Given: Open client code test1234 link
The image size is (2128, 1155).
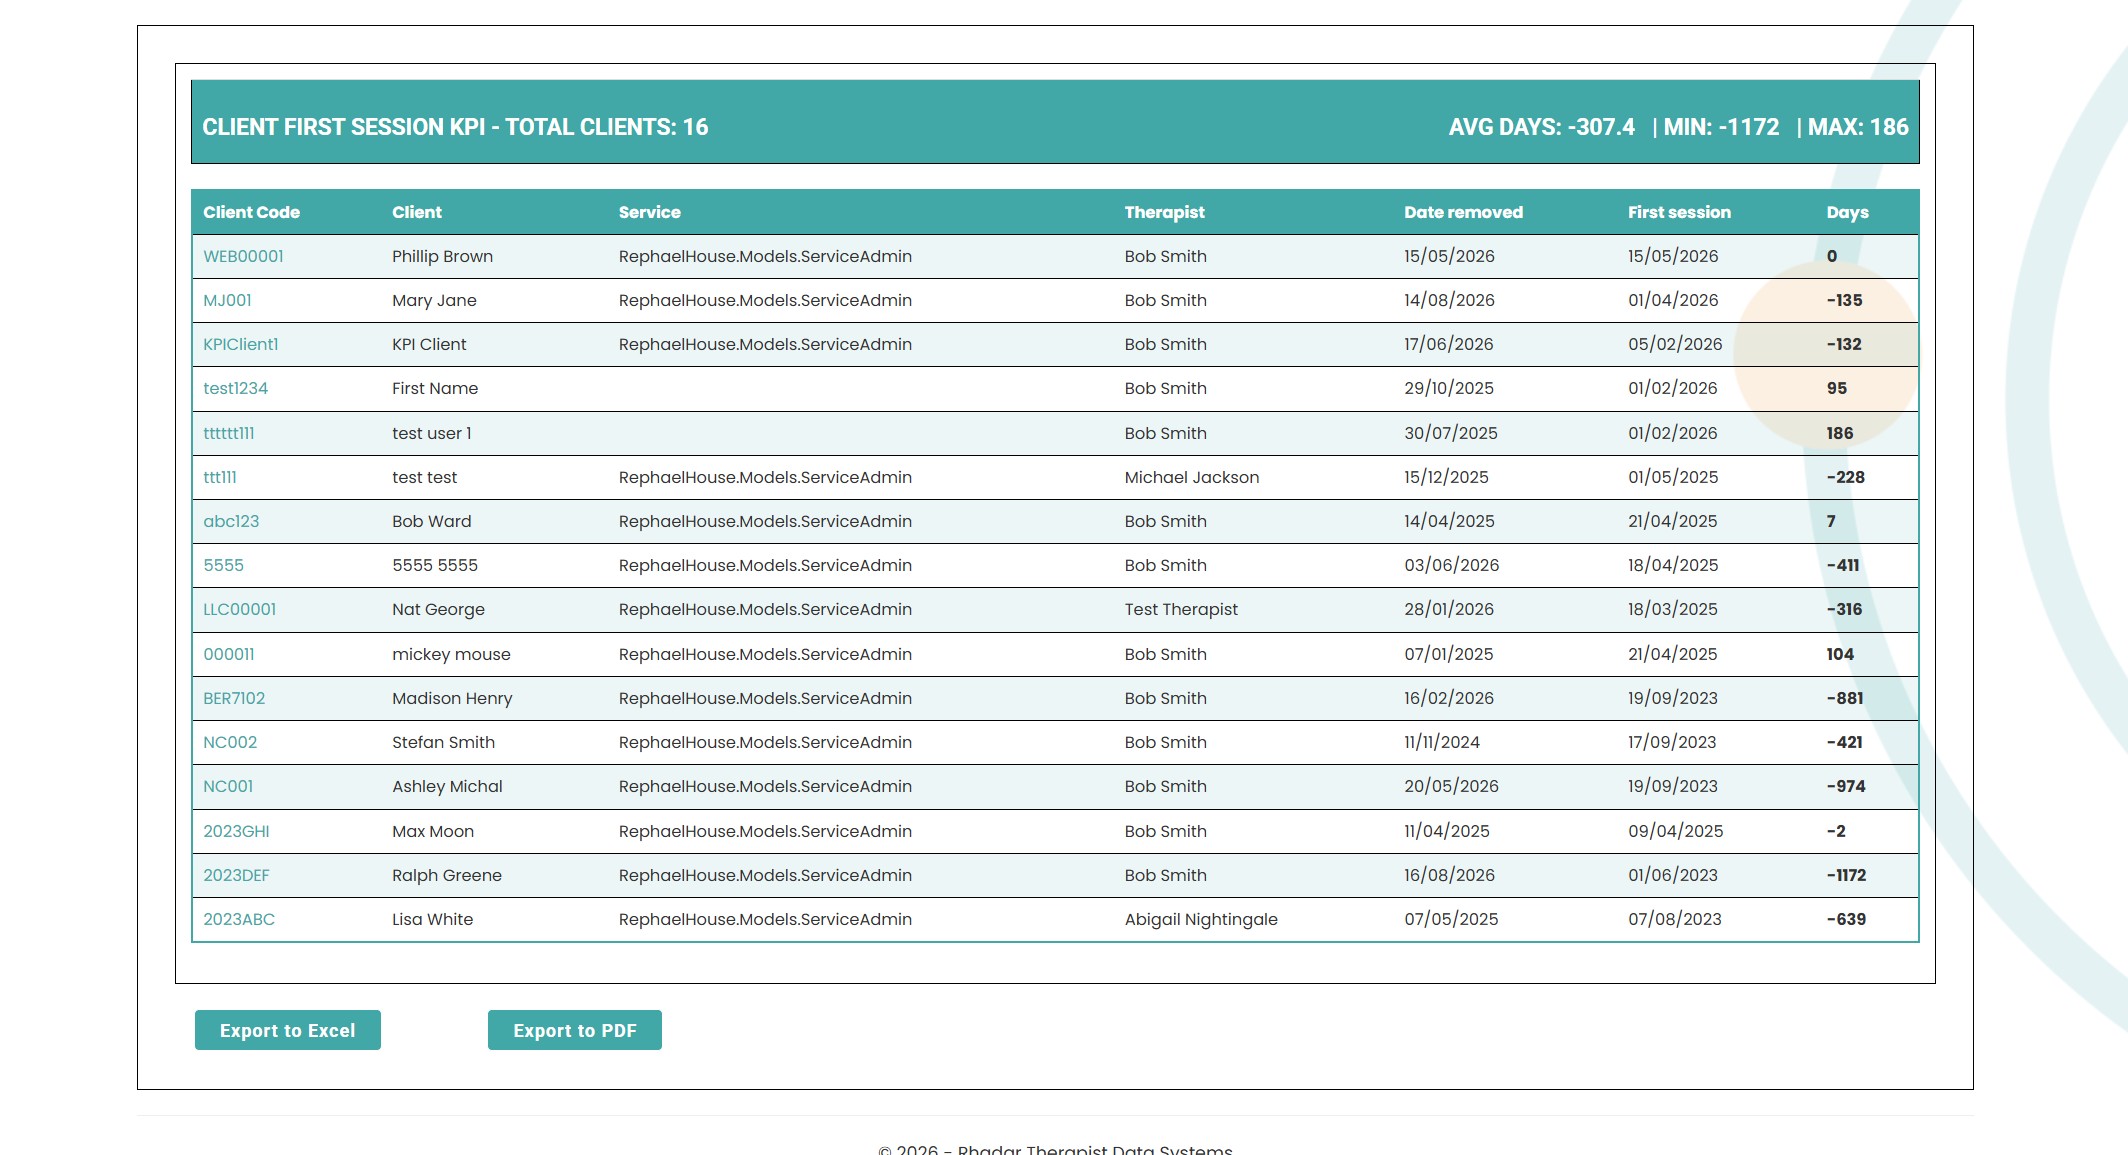Looking at the screenshot, I should (235, 388).
